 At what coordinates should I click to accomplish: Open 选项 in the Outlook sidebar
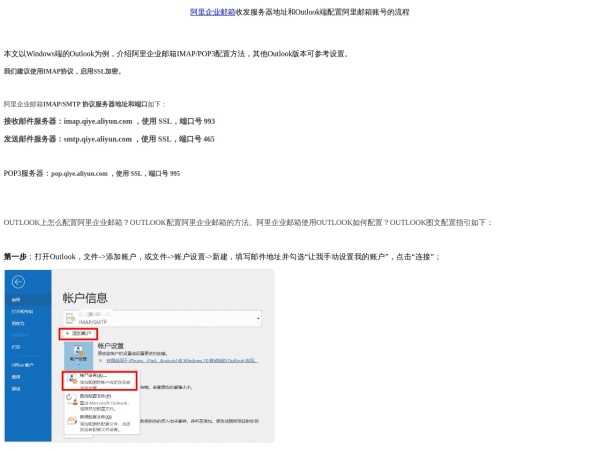16,377
